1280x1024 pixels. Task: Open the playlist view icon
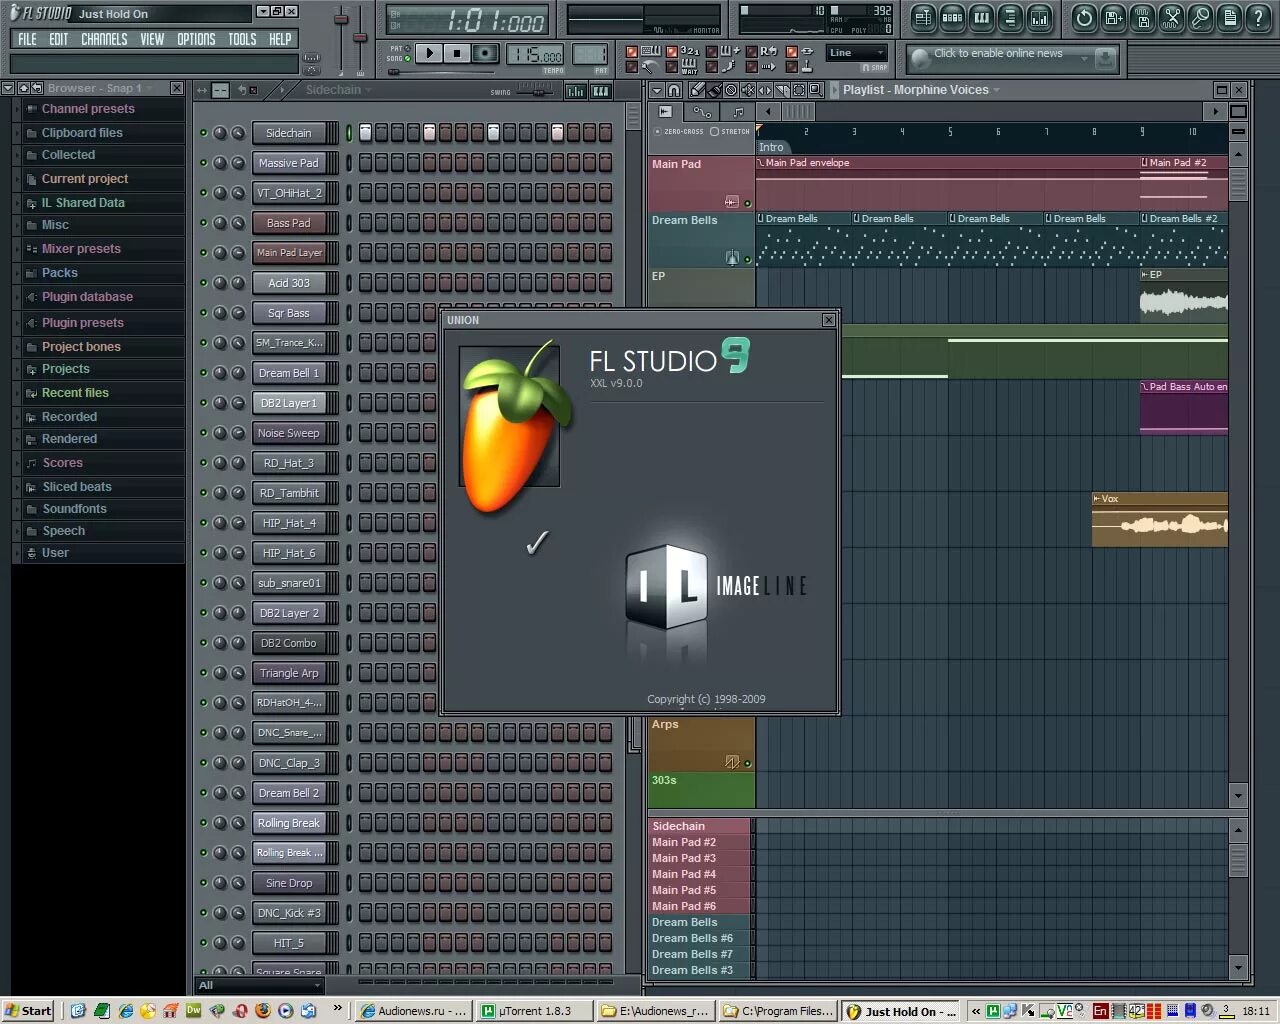click(923, 17)
